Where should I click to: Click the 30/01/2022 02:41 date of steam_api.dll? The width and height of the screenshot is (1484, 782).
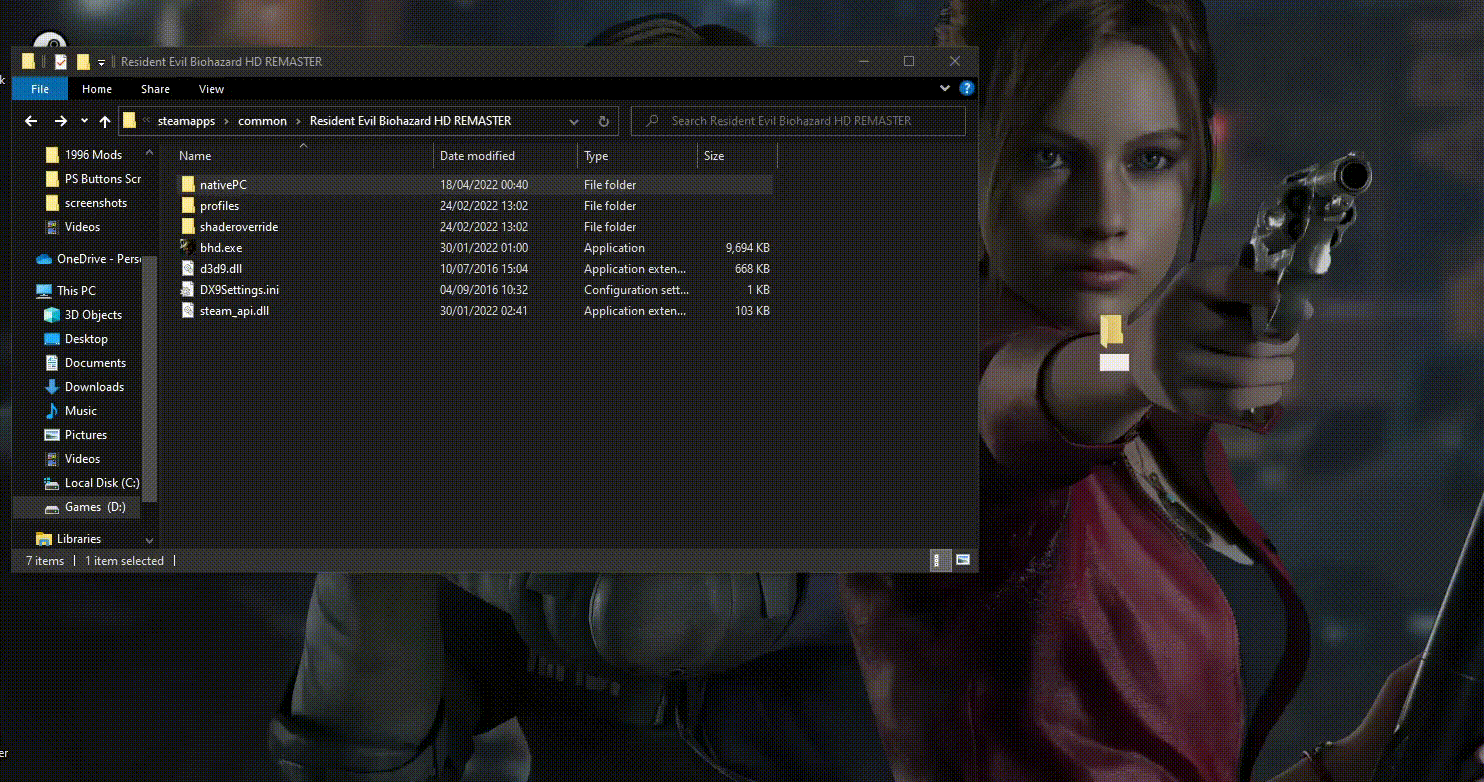484,311
